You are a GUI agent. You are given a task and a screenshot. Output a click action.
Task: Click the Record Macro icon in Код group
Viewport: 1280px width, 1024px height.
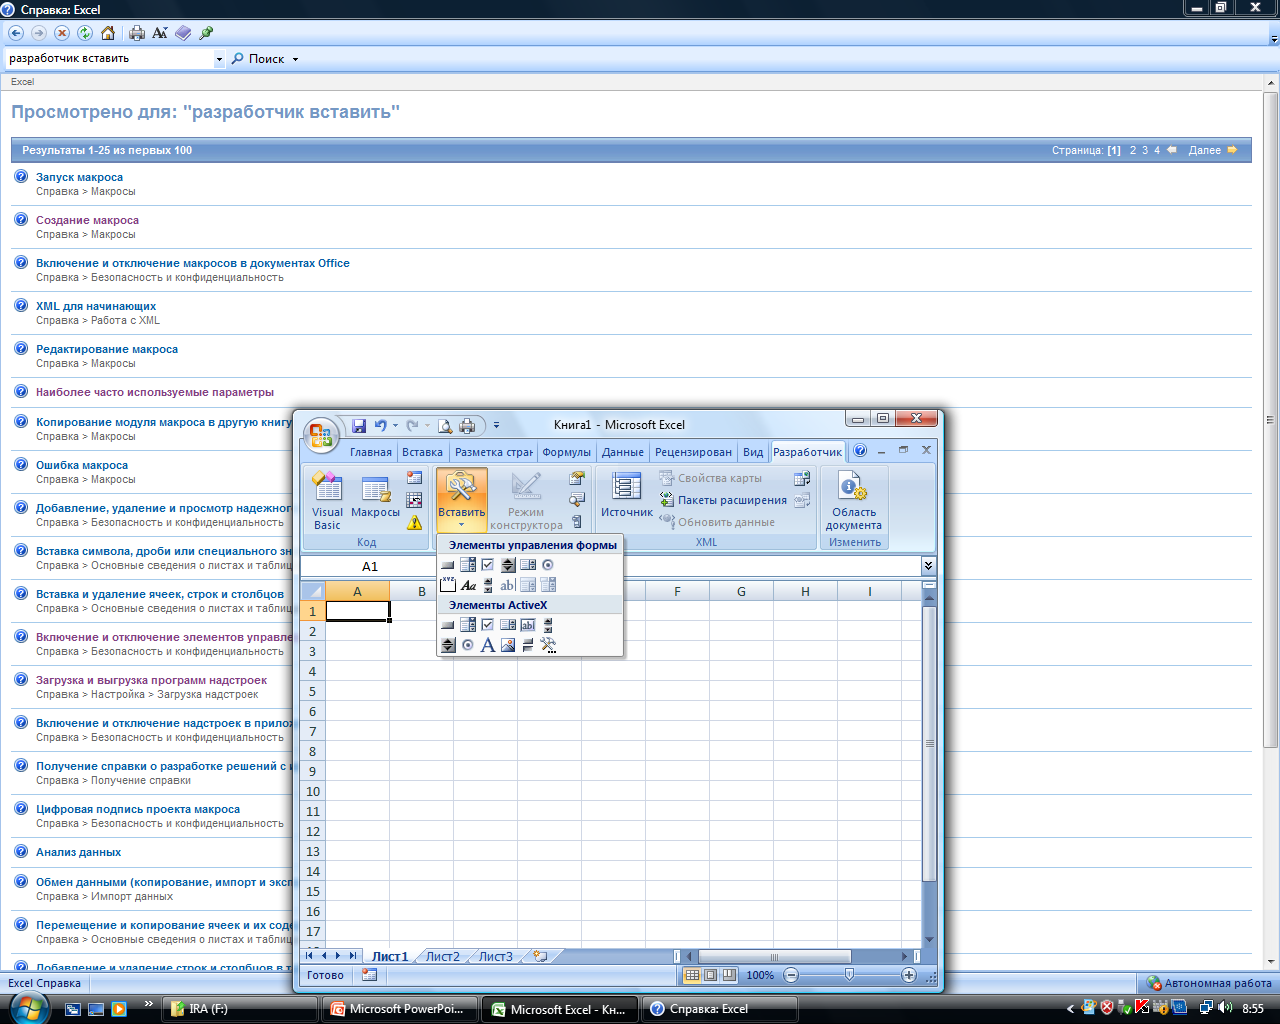[x=414, y=478]
